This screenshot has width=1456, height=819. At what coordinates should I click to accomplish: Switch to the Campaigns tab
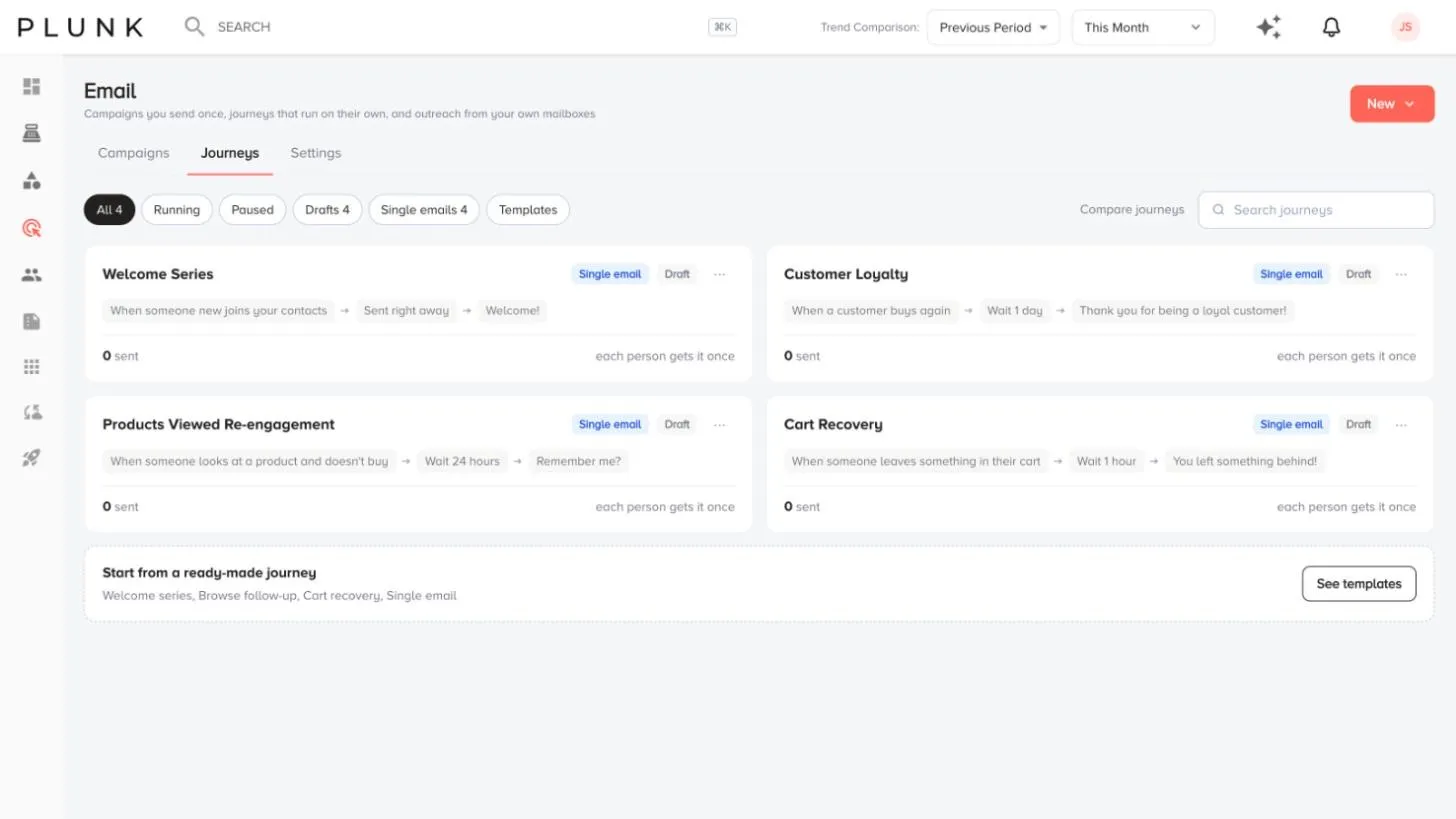click(134, 153)
